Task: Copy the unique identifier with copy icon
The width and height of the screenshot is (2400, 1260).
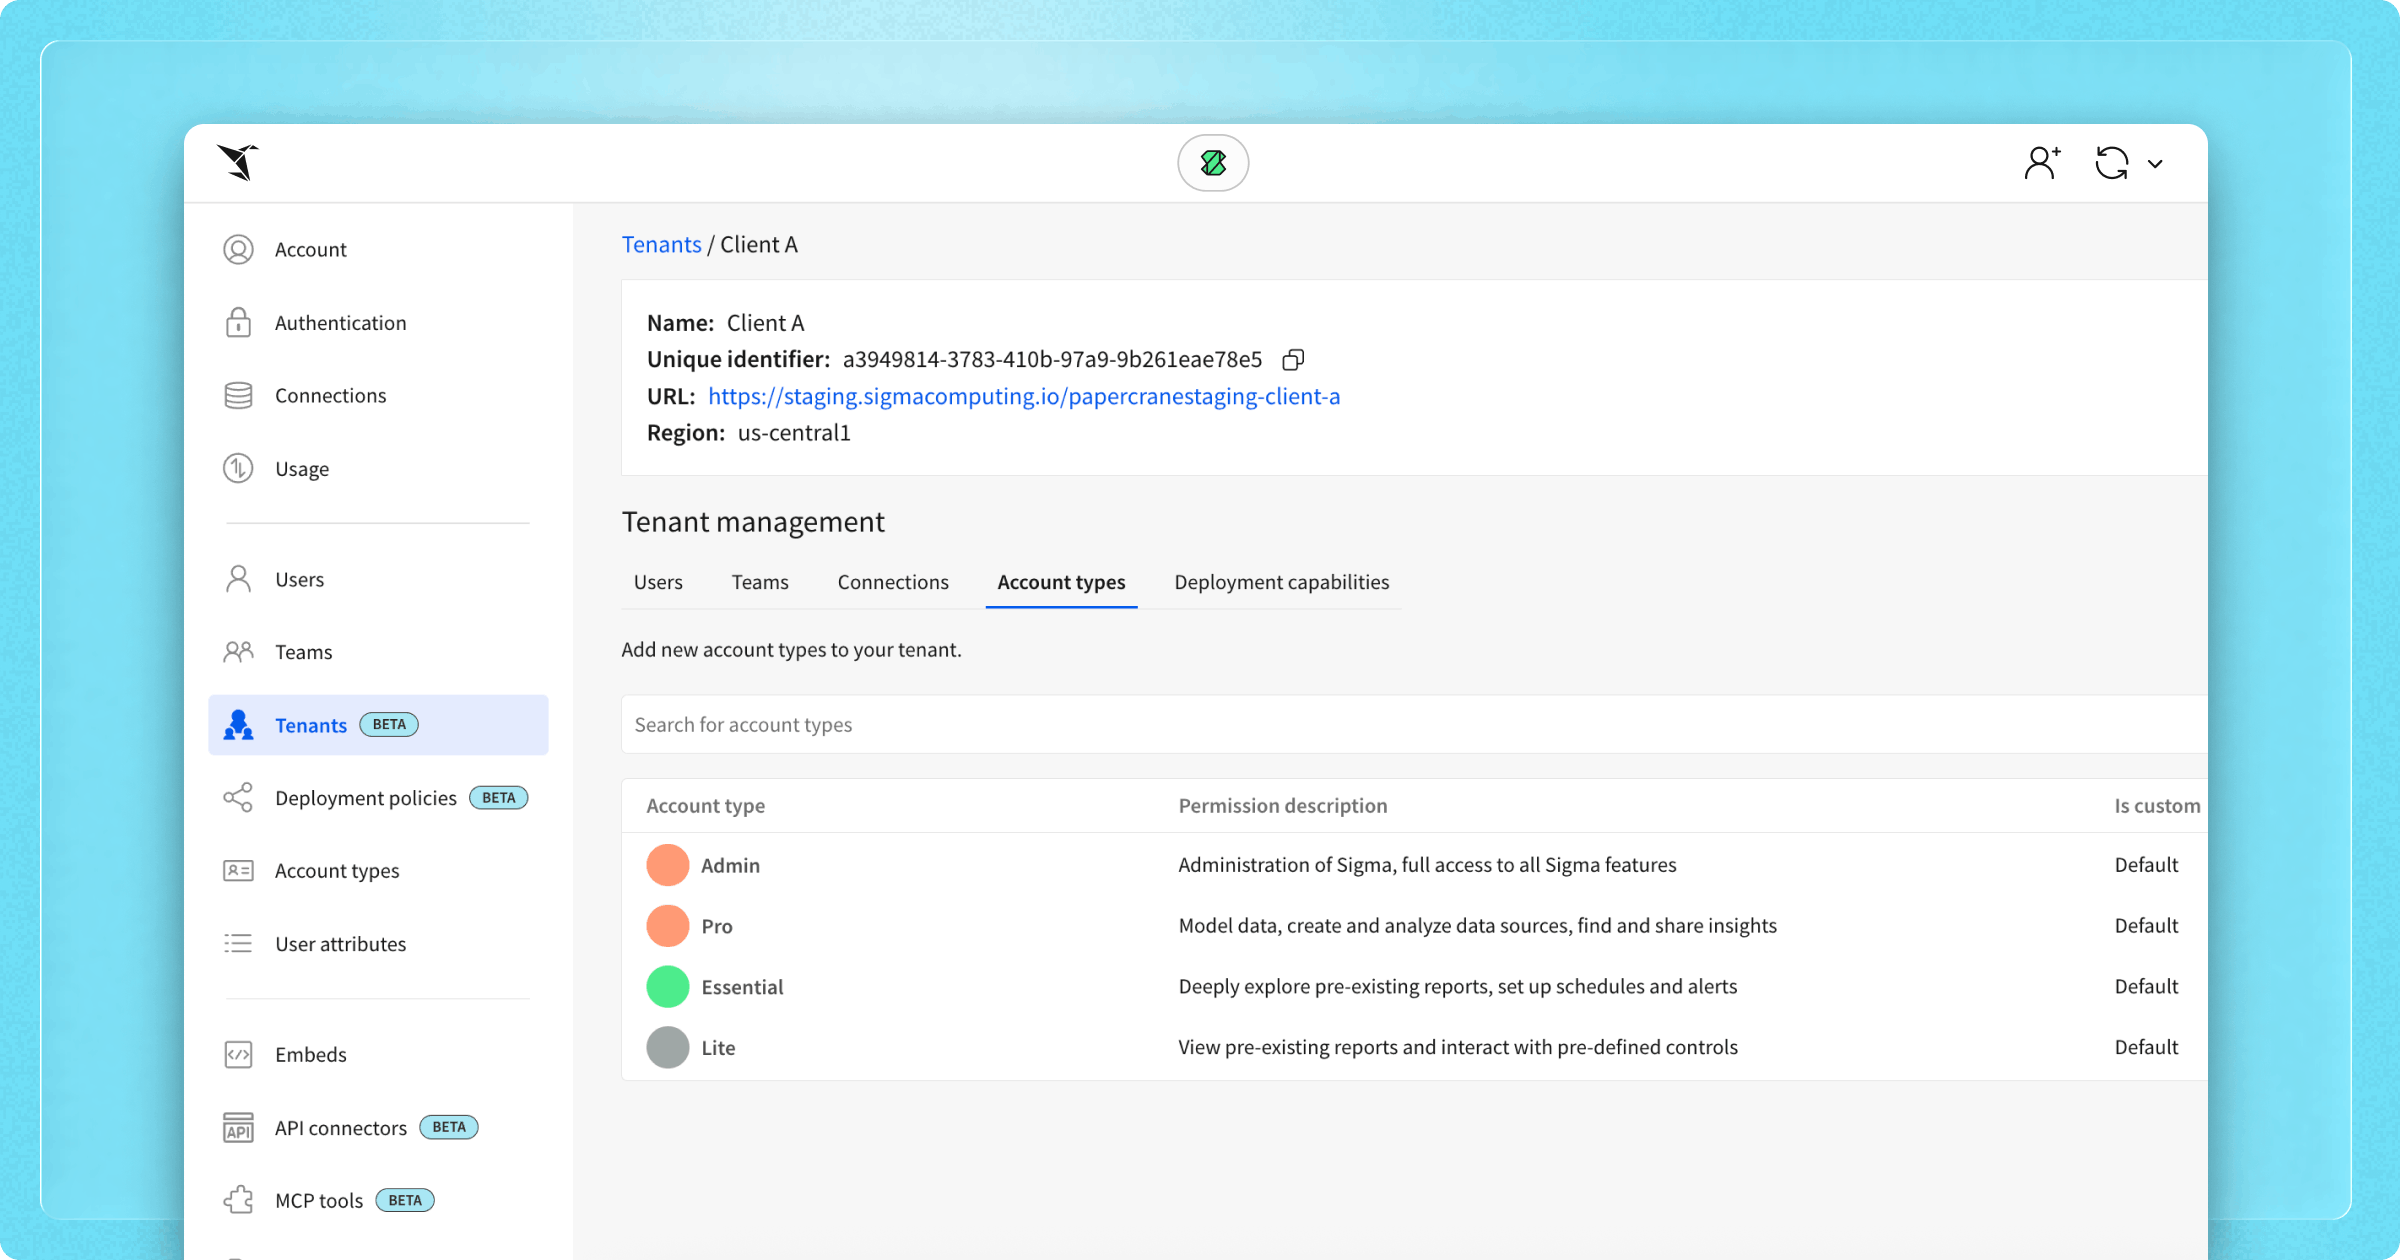Action: (x=1293, y=360)
